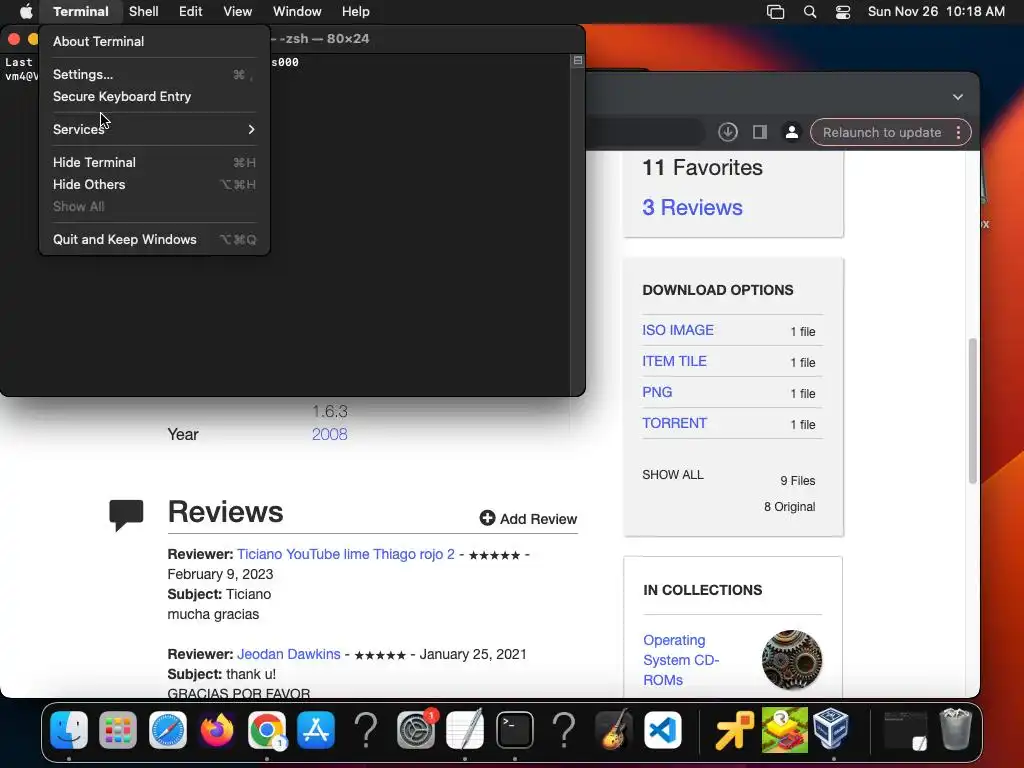Expand the Services submenu

(154, 129)
